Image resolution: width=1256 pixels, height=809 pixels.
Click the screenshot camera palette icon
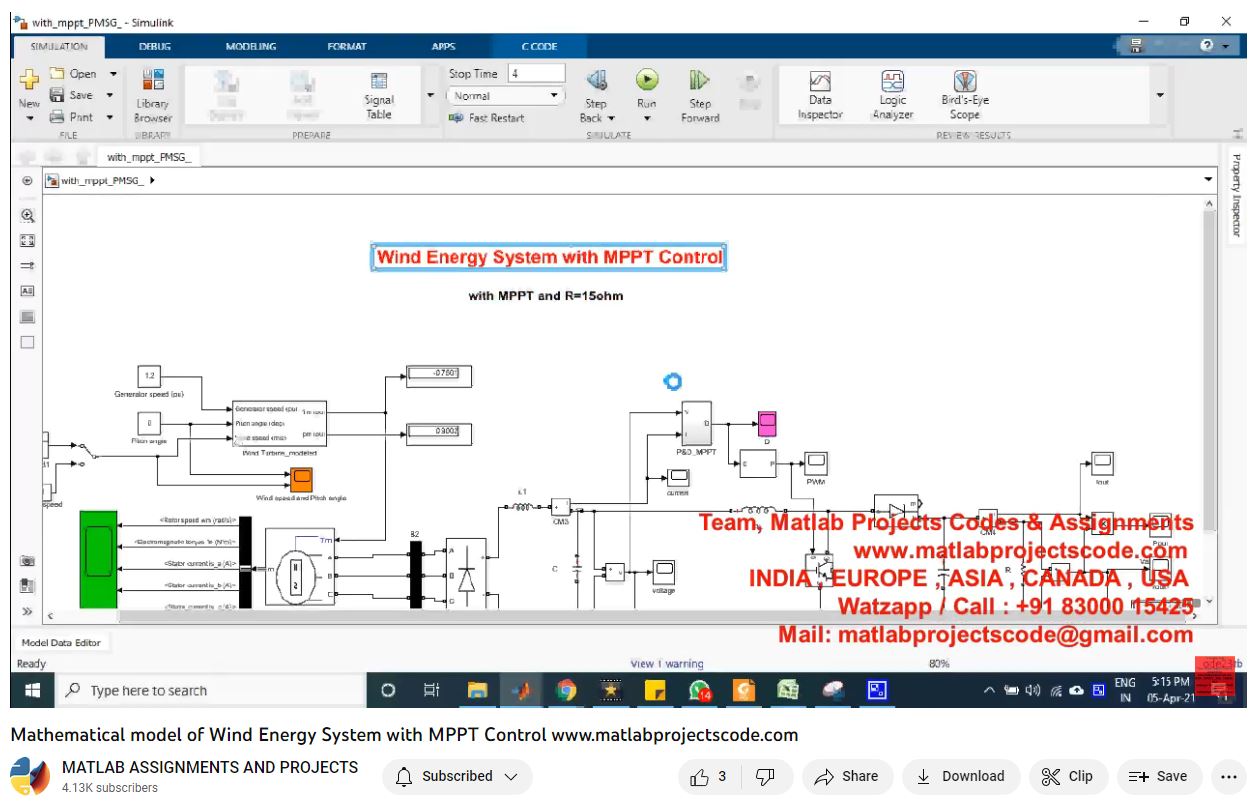point(28,562)
